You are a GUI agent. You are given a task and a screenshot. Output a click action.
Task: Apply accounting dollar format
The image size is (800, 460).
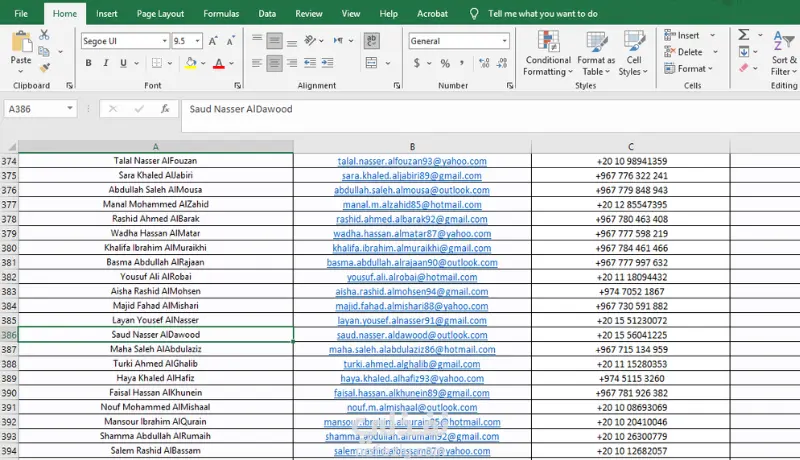417,63
